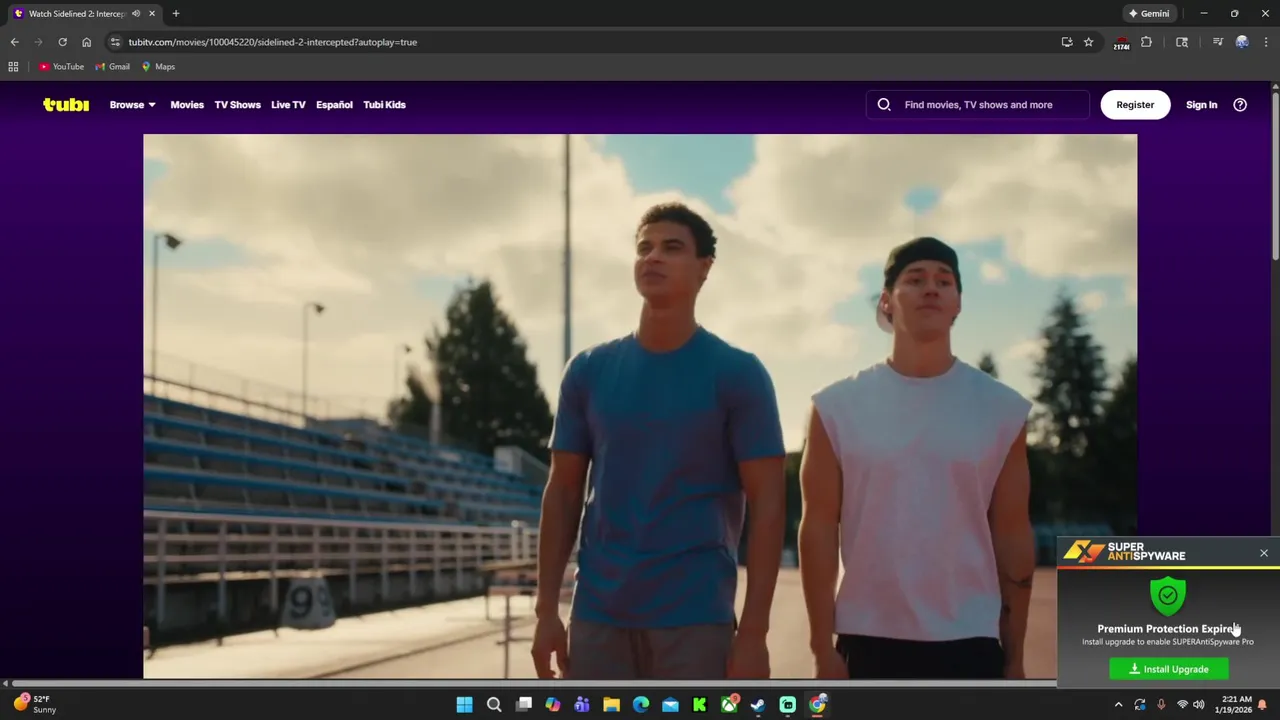
Task: Open Xbox app from taskbar
Action: coord(729,705)
